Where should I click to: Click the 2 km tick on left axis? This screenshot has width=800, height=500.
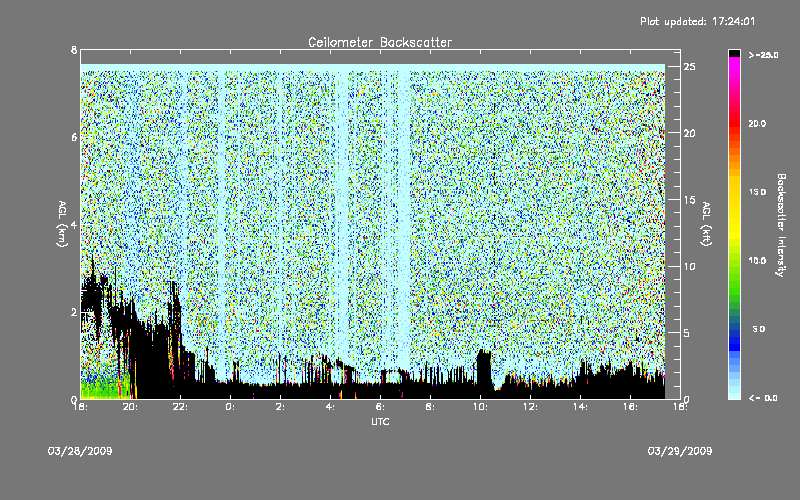(74, 312)
